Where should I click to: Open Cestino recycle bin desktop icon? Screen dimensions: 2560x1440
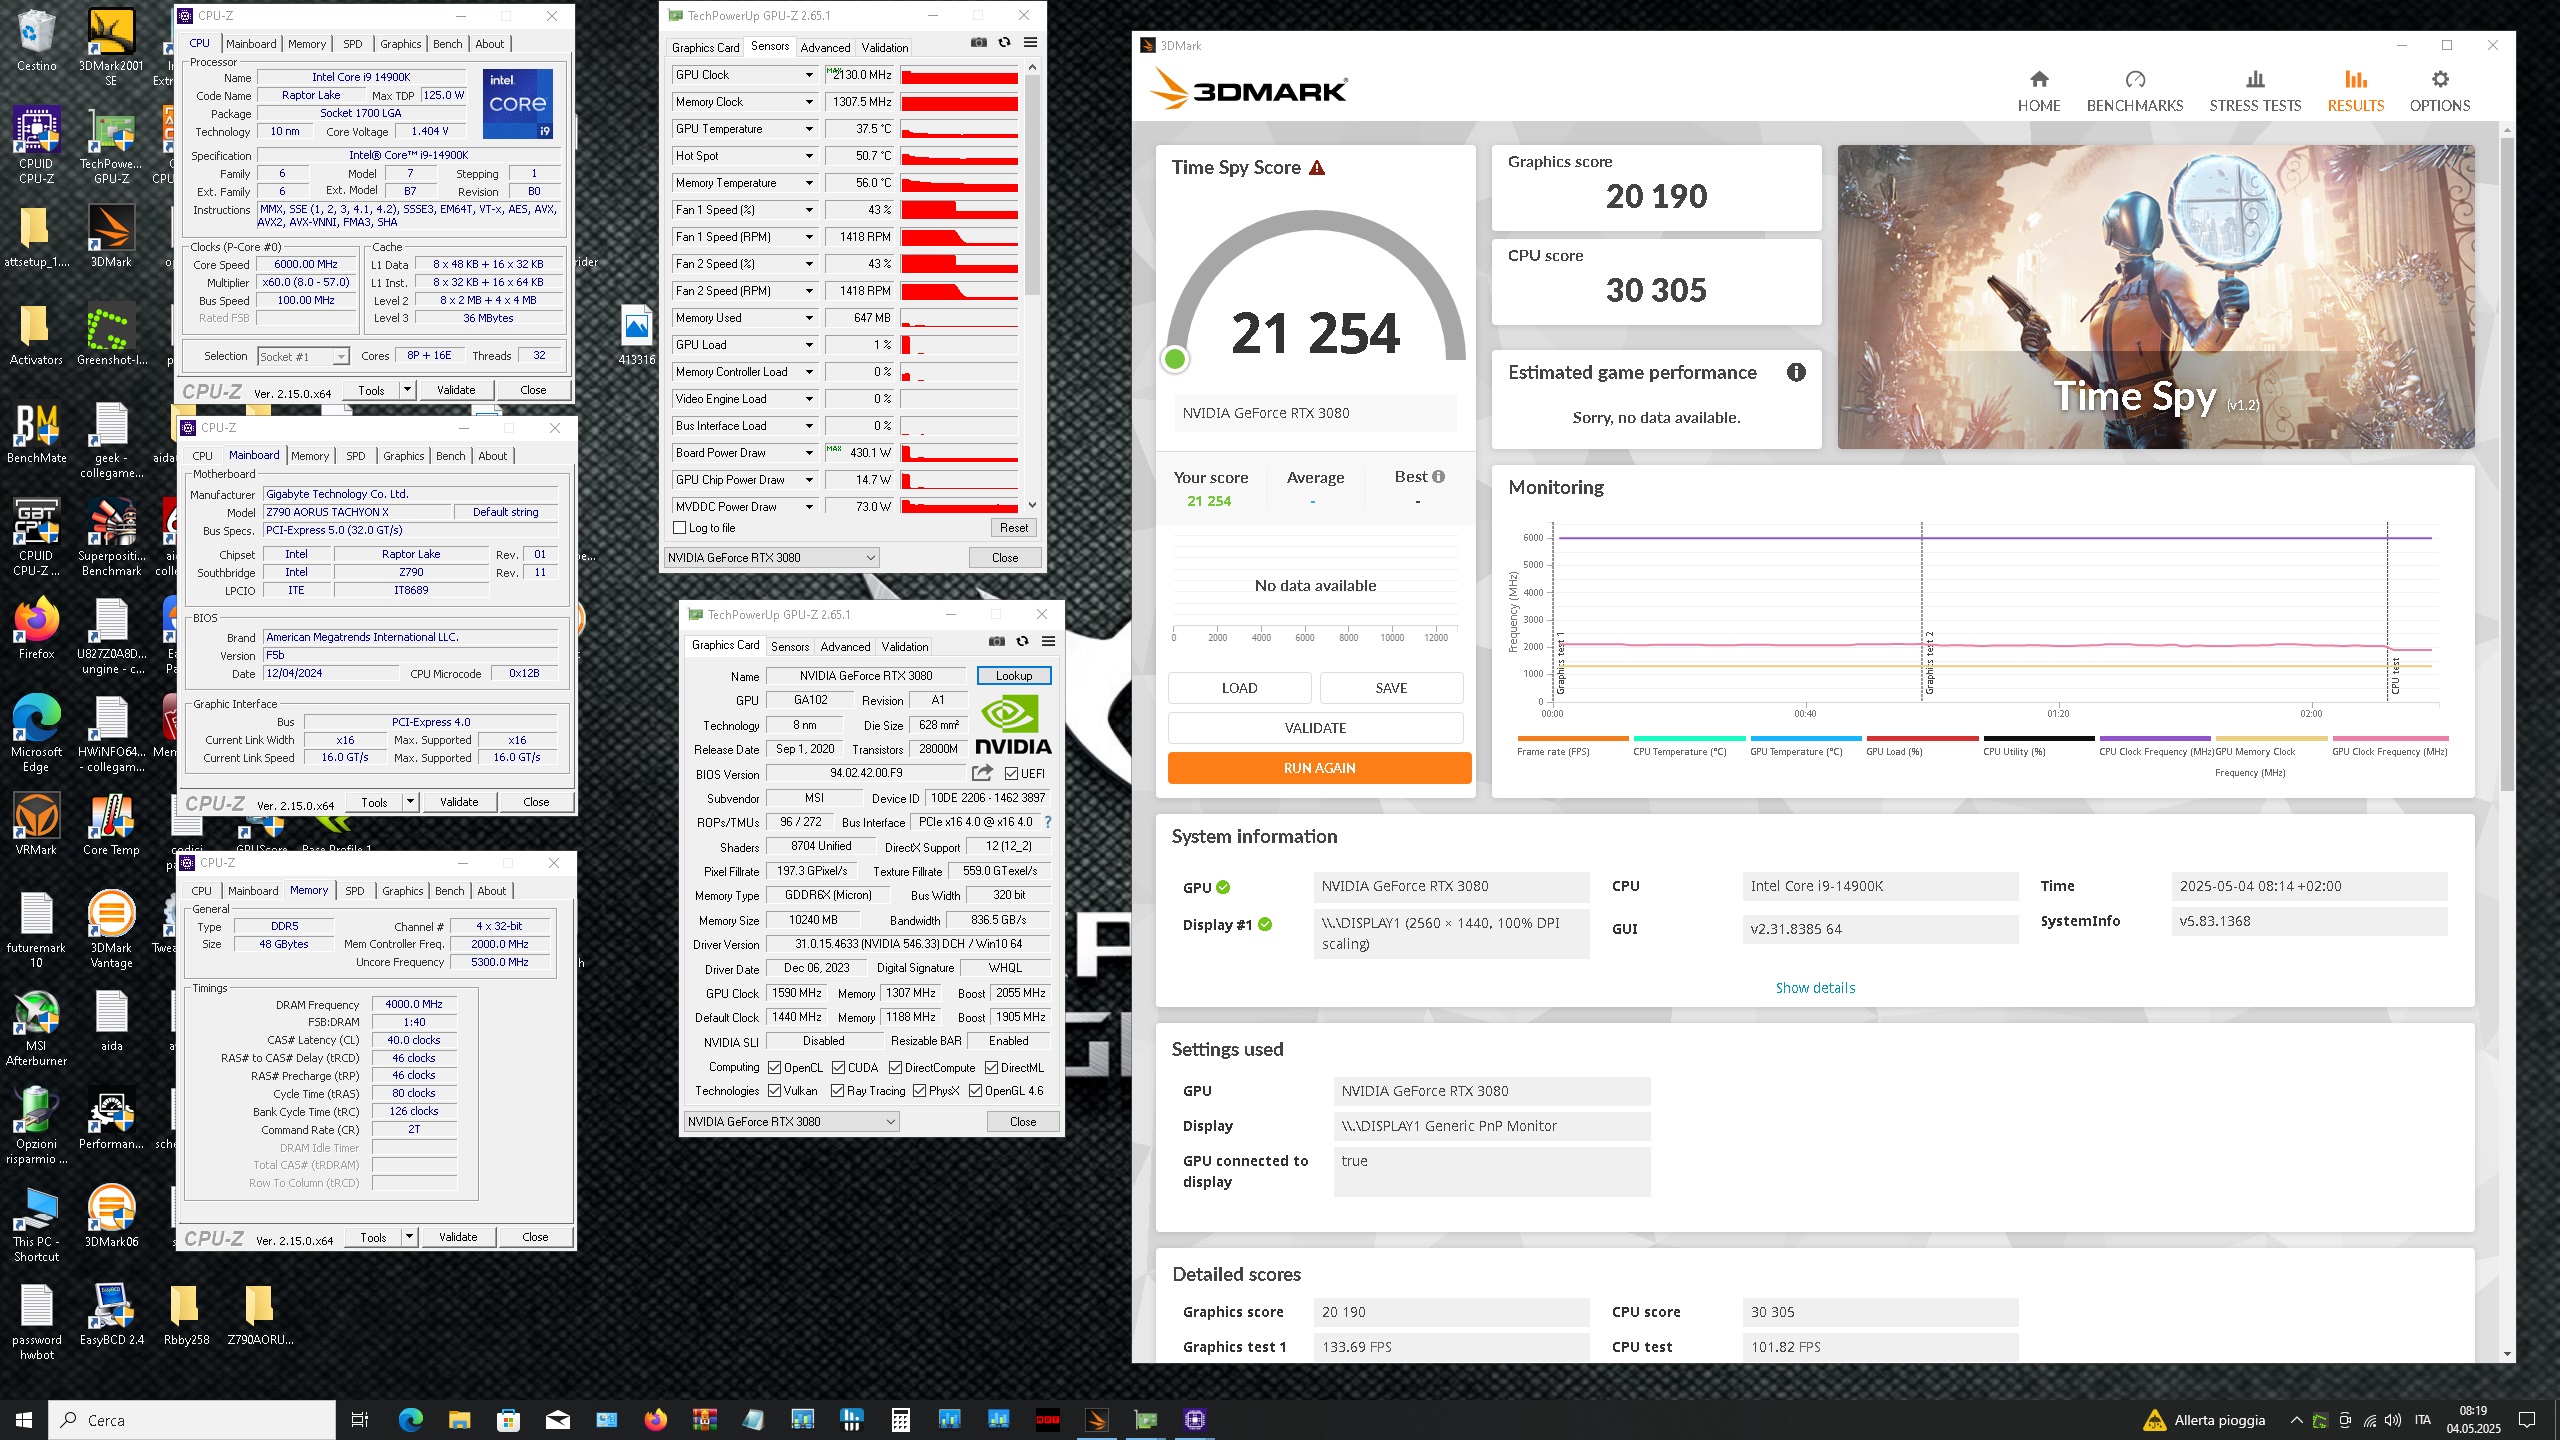pyautogui.click(x=36, y=42)
